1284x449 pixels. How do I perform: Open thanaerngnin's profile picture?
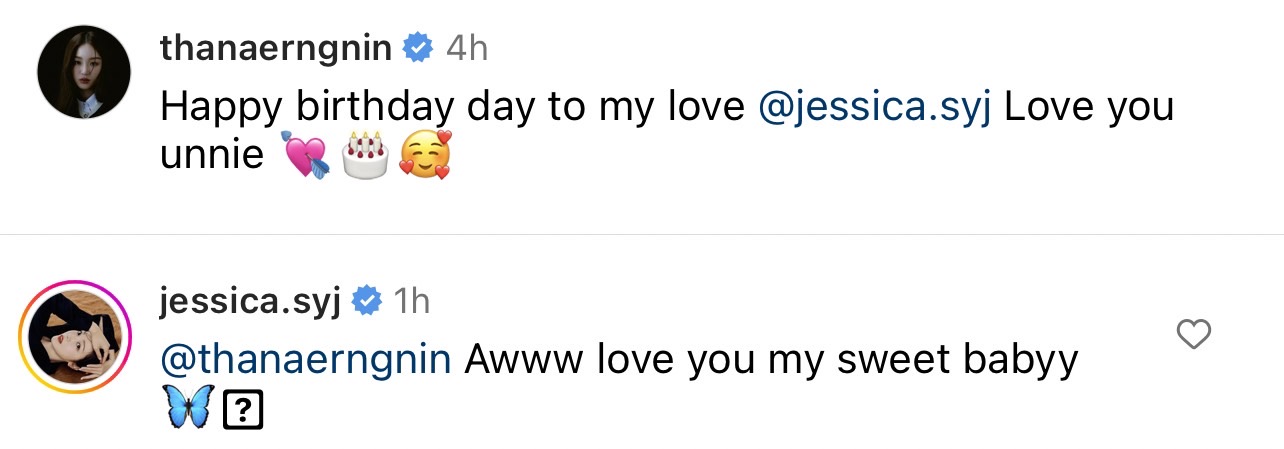click(x=84, y=72)
